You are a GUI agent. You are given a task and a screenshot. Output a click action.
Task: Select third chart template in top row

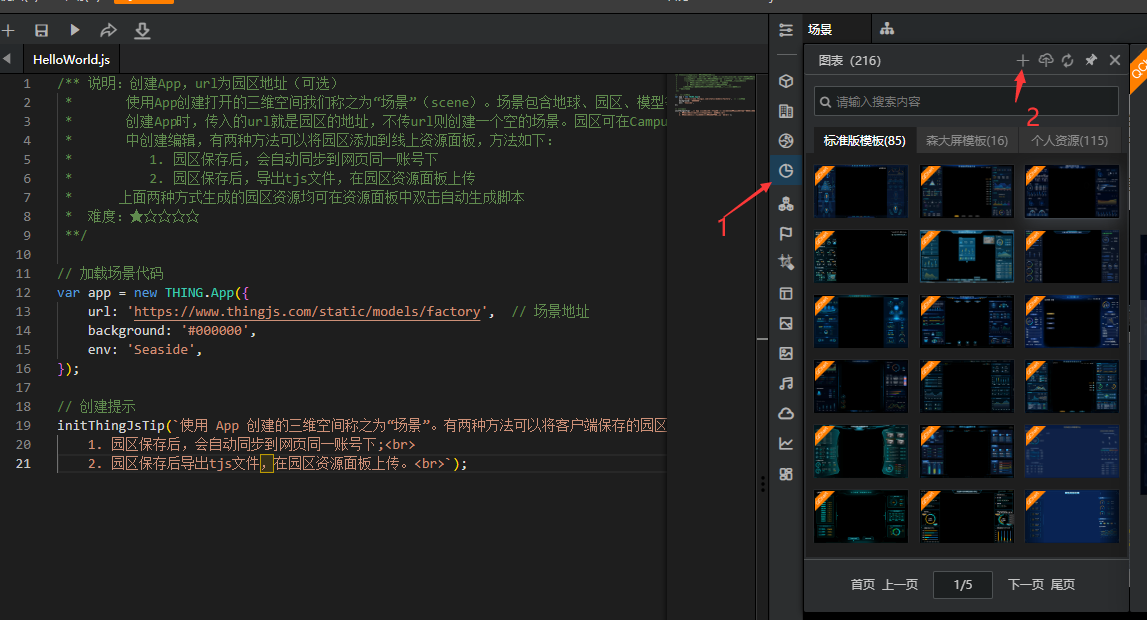pyautogui.click(x=1072, y=191)
